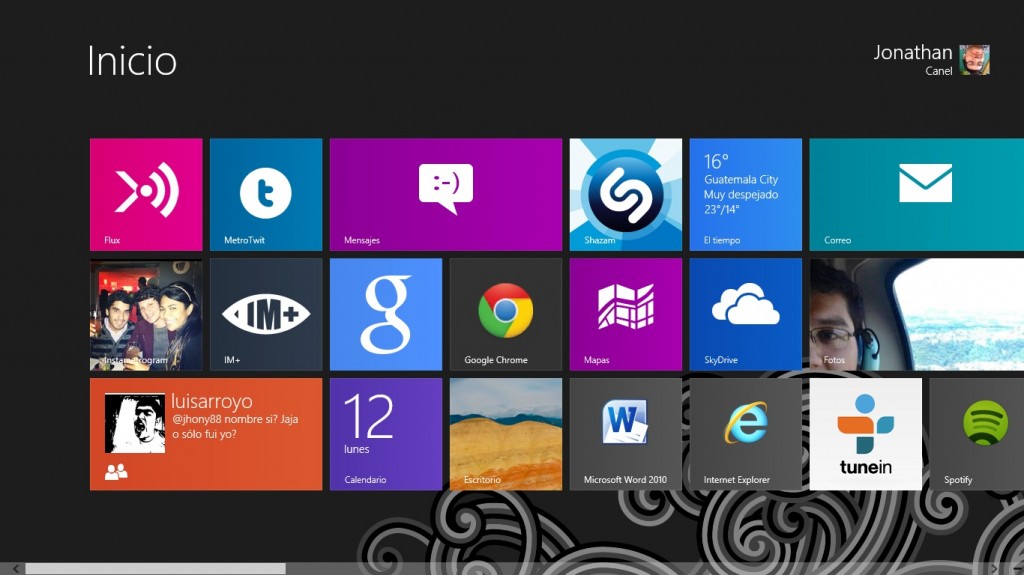Open Calendario tile showing 12 lunes

pyautogui.click(x=385, y=434)
